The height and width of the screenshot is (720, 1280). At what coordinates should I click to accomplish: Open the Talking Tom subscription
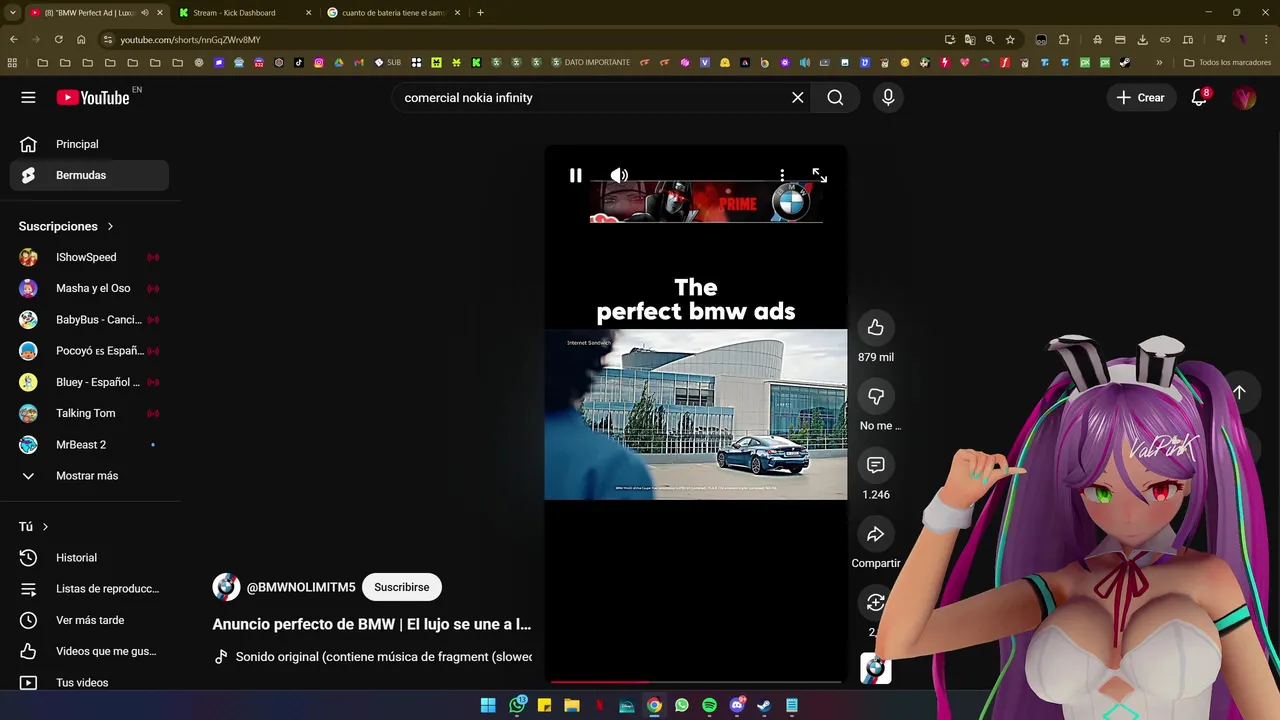pos(90,413)
